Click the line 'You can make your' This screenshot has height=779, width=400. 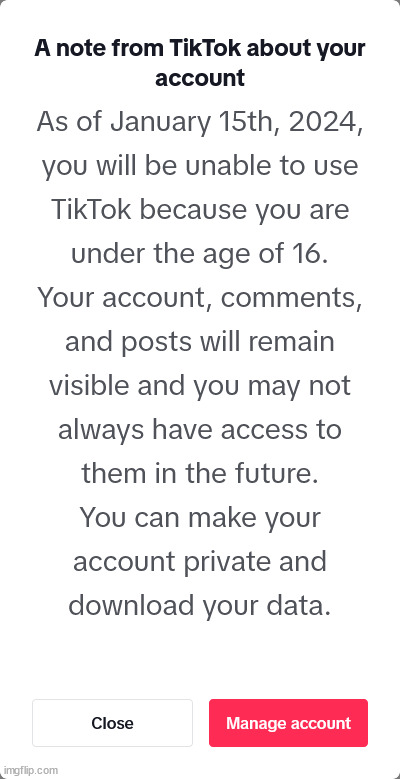click(200, 518)
